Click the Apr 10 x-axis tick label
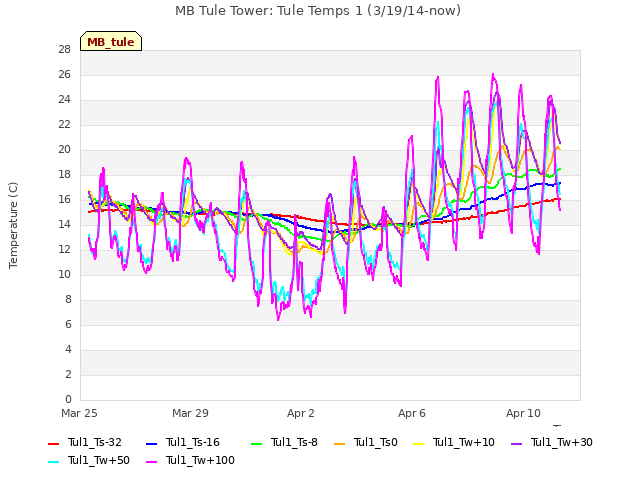 (523, 413)
